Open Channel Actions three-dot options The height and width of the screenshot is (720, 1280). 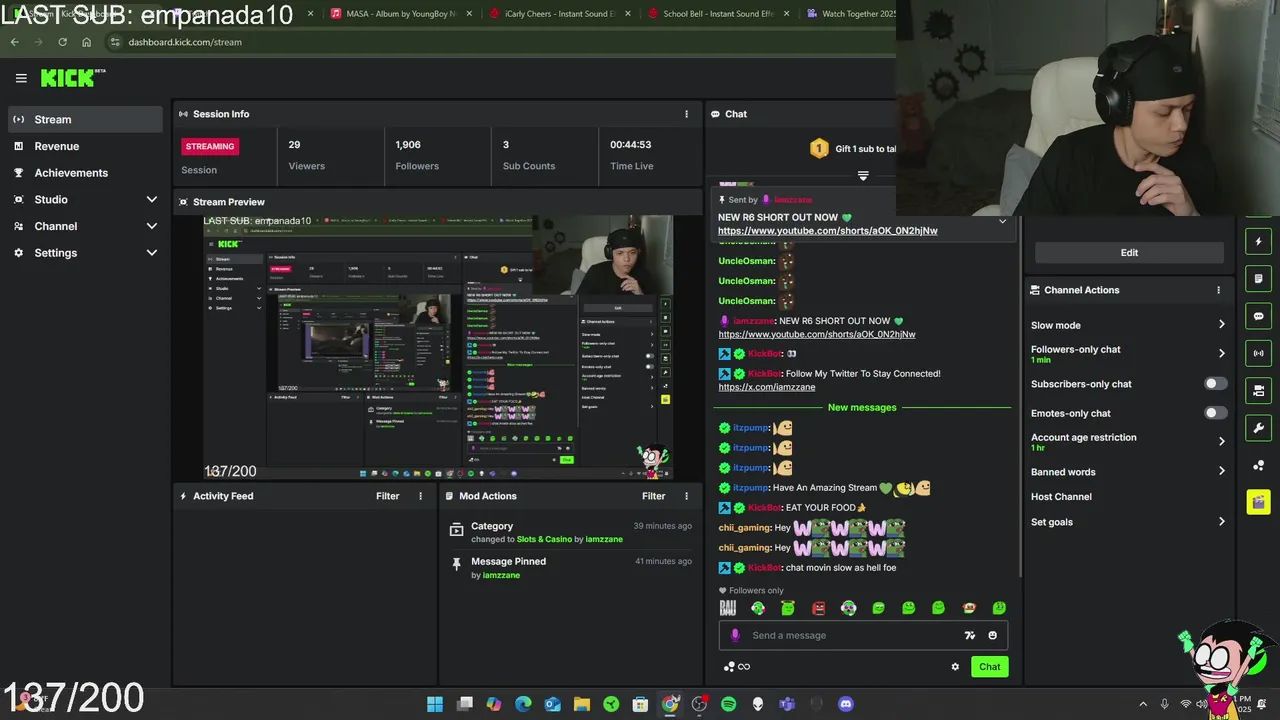[x=1218, y=290]
